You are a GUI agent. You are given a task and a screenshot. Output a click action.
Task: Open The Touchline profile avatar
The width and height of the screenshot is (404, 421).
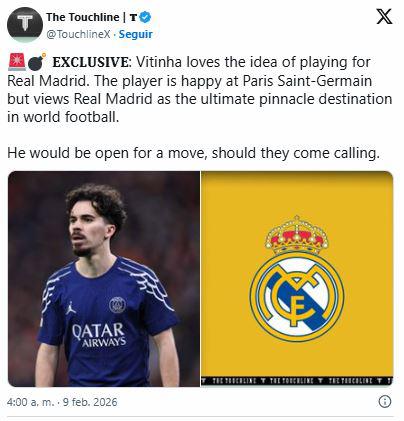[x=25, y=25]
